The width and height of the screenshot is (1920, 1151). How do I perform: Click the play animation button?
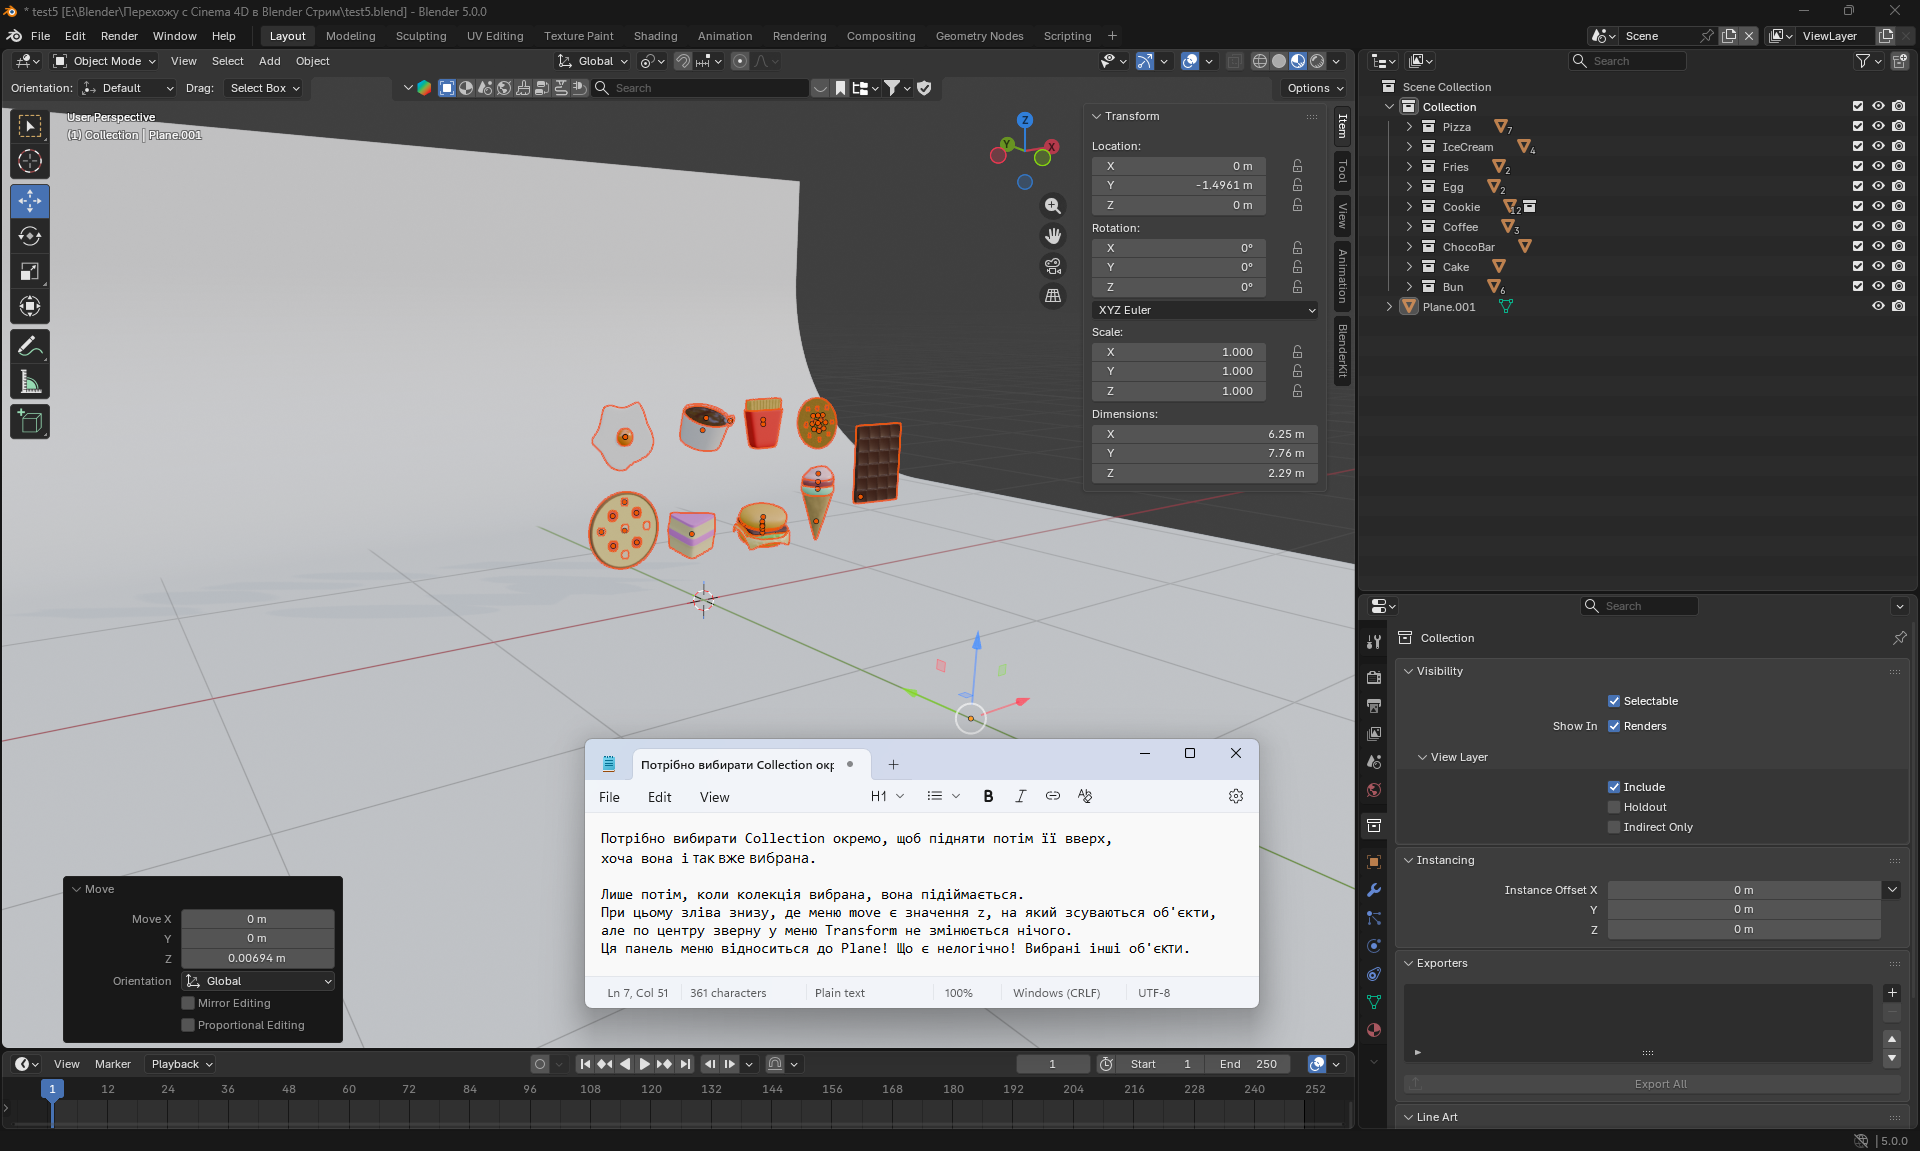pos(645,1064)
